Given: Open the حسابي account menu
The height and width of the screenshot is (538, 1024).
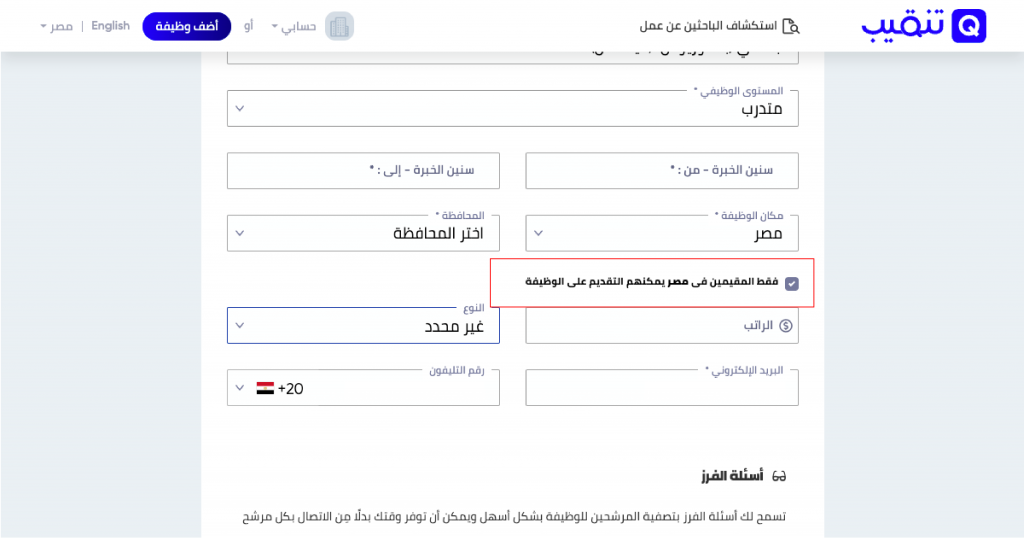Looking at the screenshot, I should [x=293, y=26].
